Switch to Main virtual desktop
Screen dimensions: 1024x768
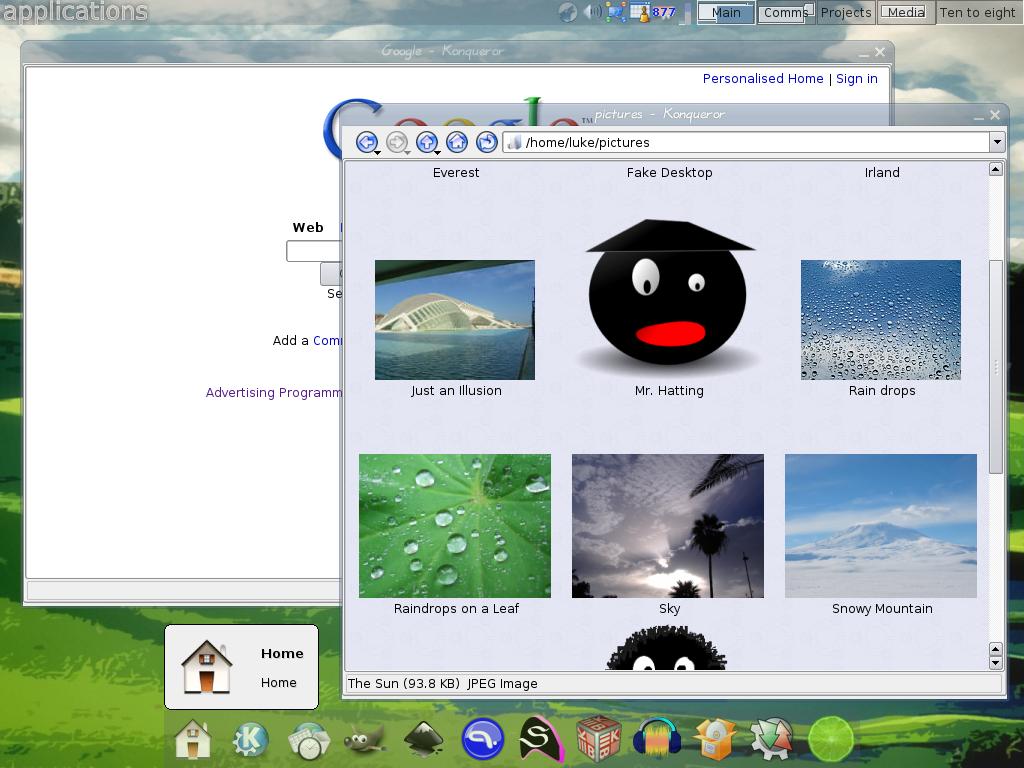(x=726, y=12)
